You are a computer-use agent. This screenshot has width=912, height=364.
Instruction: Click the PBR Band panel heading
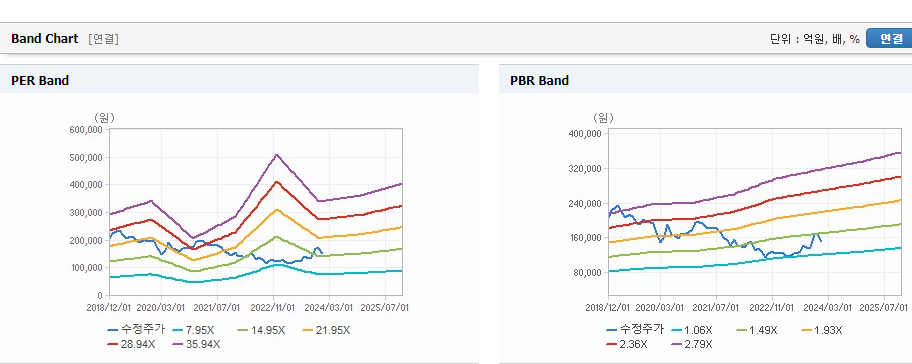coord(539,81)
